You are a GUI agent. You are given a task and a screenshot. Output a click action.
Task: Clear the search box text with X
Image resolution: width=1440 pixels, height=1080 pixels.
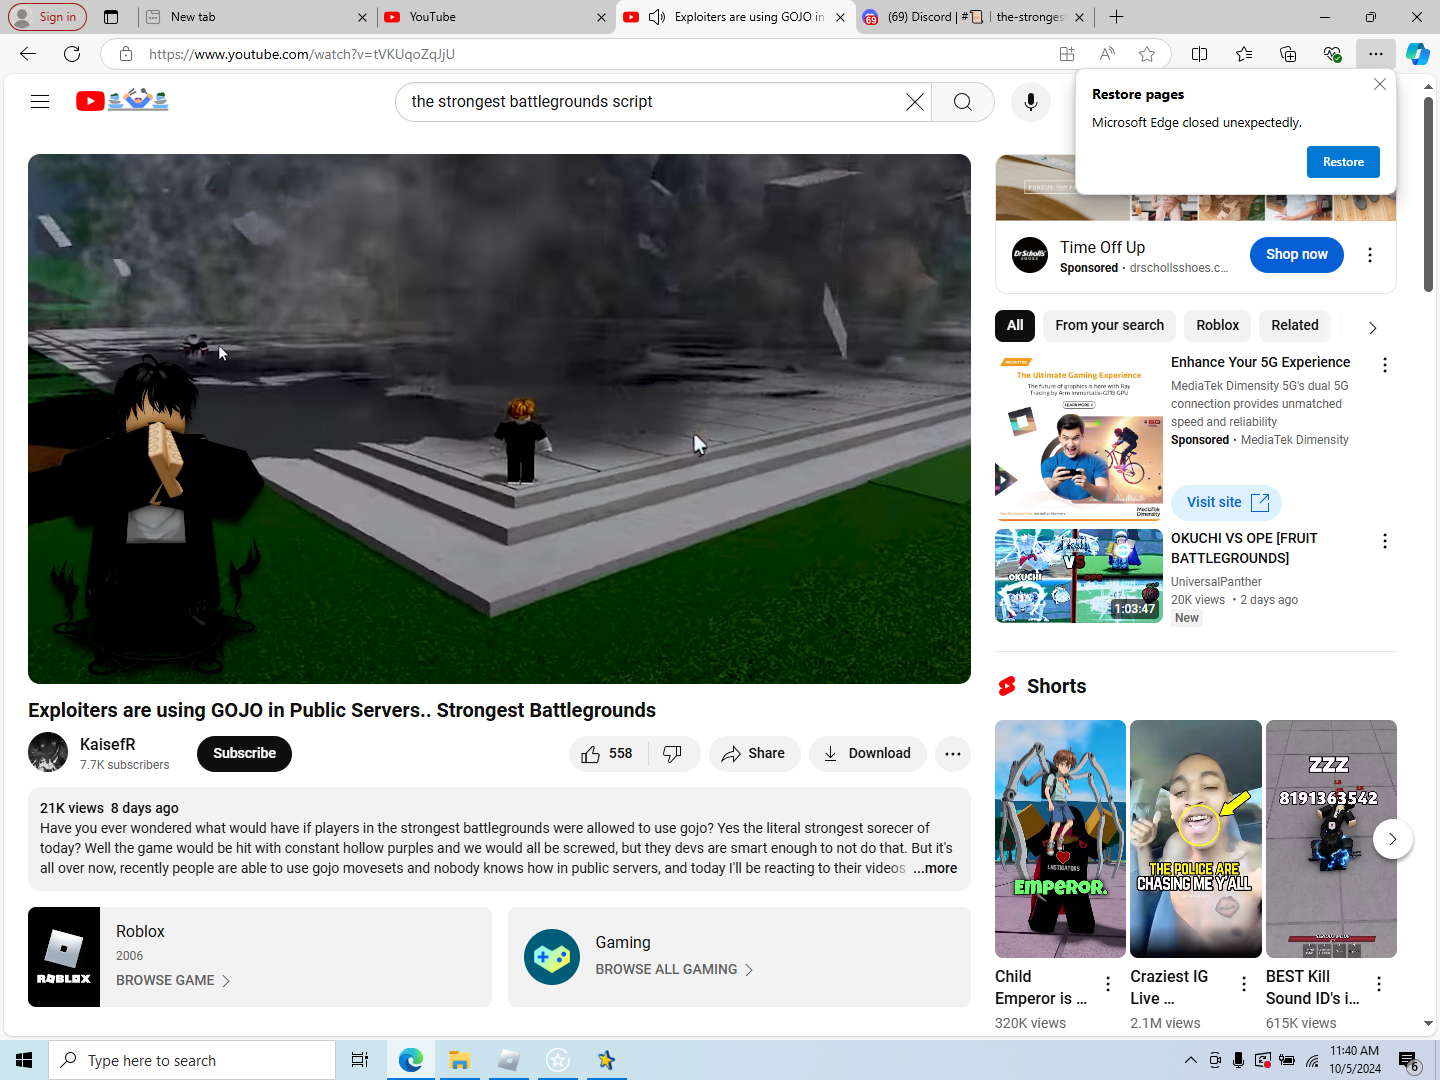click(x=914, y=102)
